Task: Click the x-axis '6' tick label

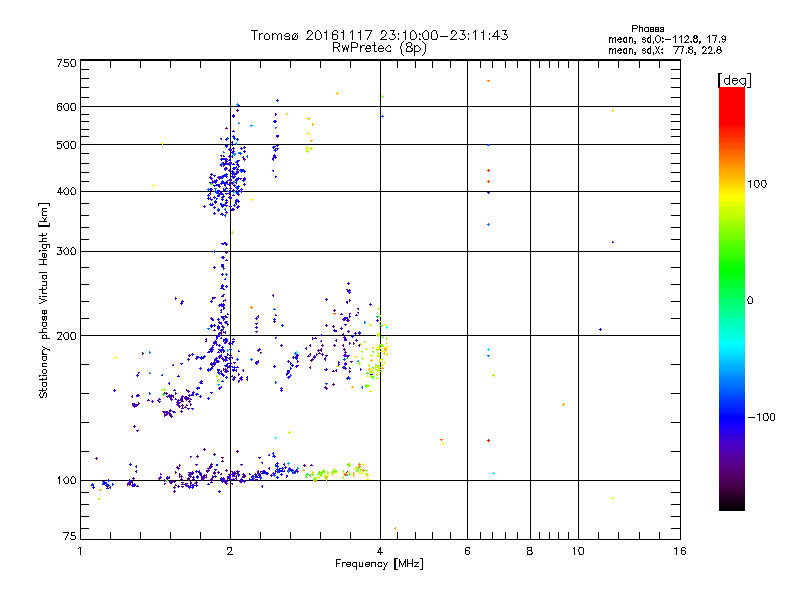Action: 467,551
